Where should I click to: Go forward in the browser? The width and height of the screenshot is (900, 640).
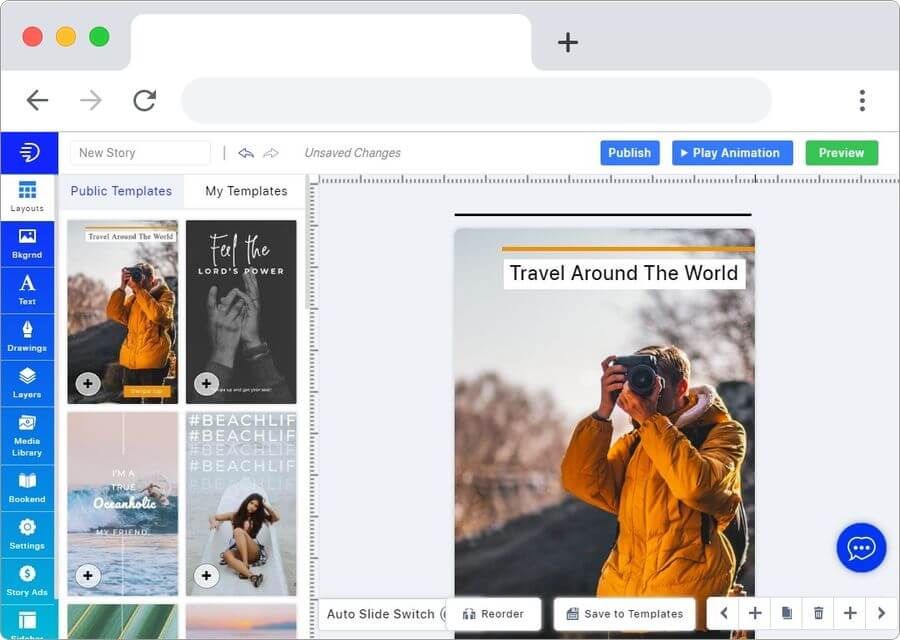click(91, 100)
